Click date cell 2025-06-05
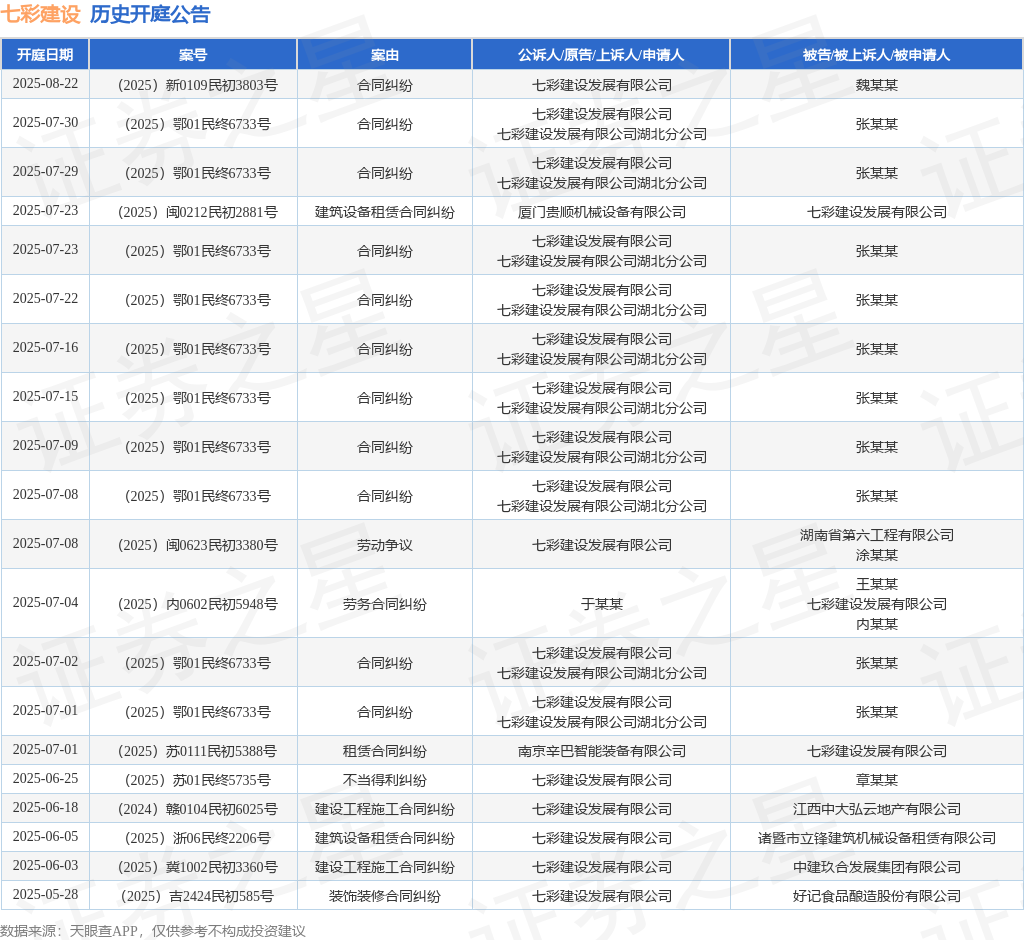The image size is (1024, 940). [45, 836]
